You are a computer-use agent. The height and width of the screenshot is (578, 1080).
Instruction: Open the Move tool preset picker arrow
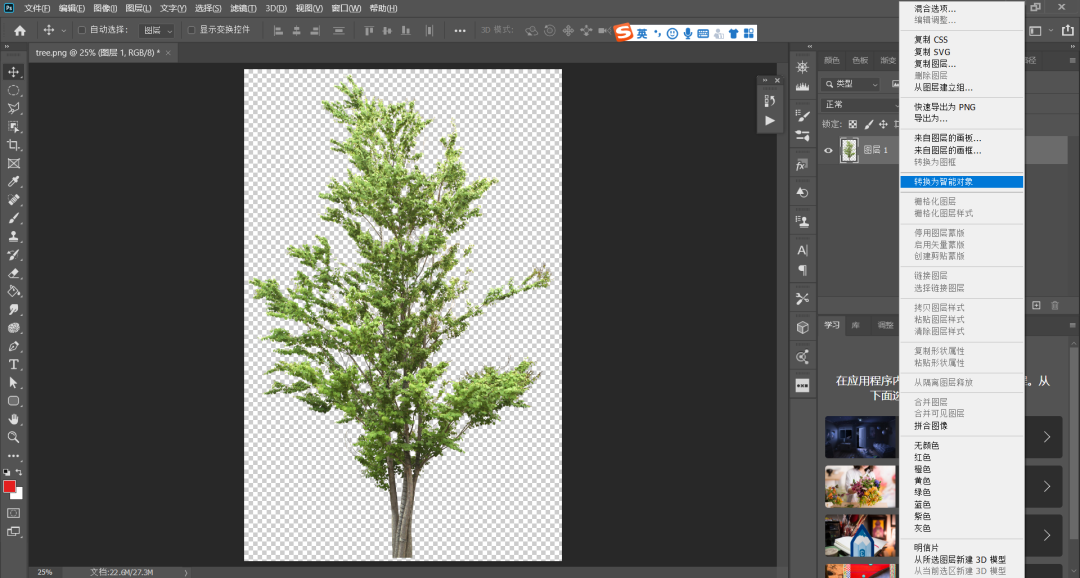coord(63,30)
